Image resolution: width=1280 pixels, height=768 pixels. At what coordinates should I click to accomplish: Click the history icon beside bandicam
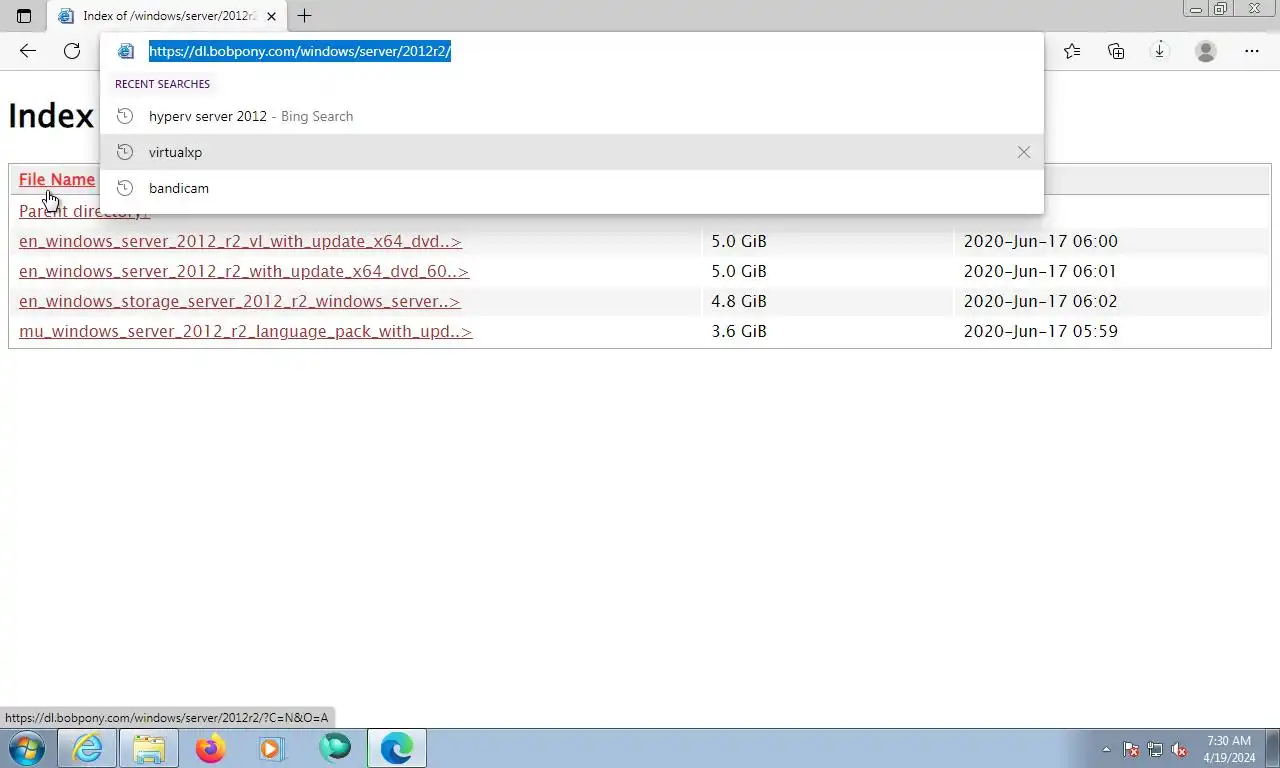click(x=125, y=188)
